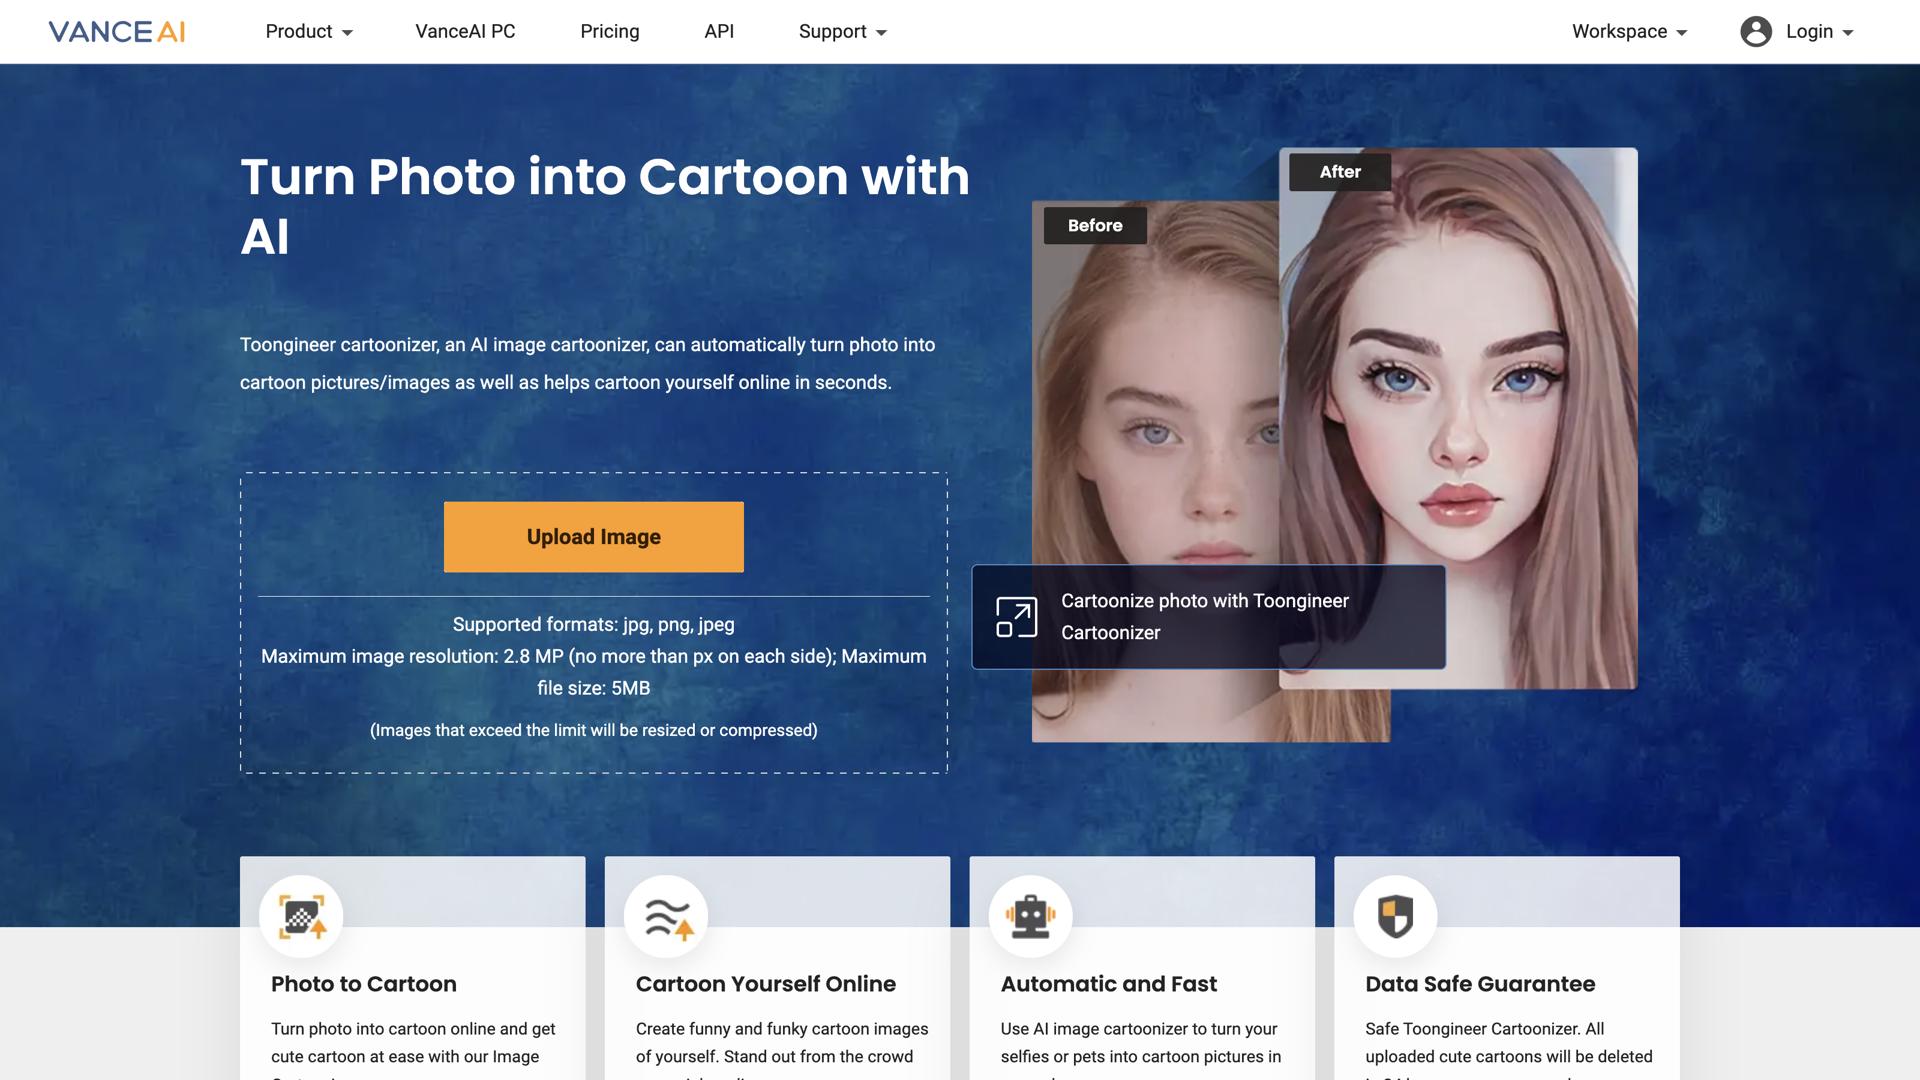Click the expand icon in Cartoonize banner

tap(1016, 617)
